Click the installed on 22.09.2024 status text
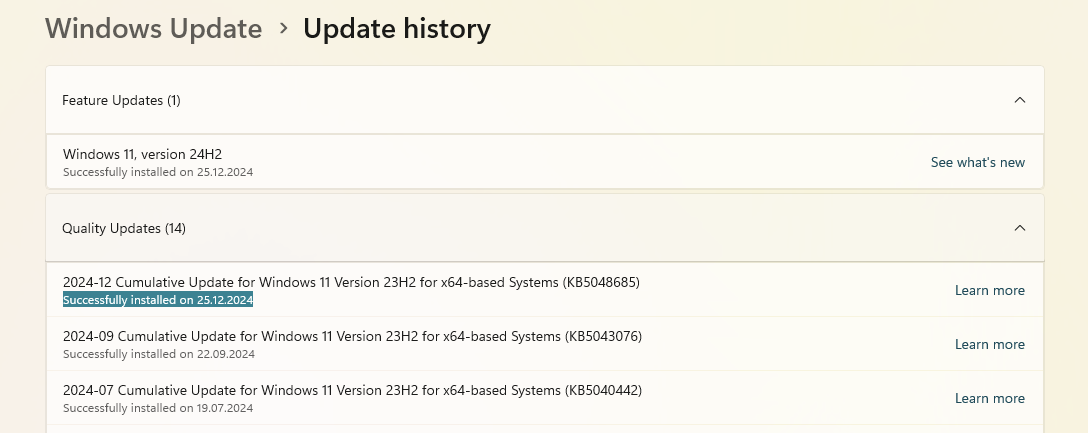This screenshot has width=1088, height=433. 159,354
